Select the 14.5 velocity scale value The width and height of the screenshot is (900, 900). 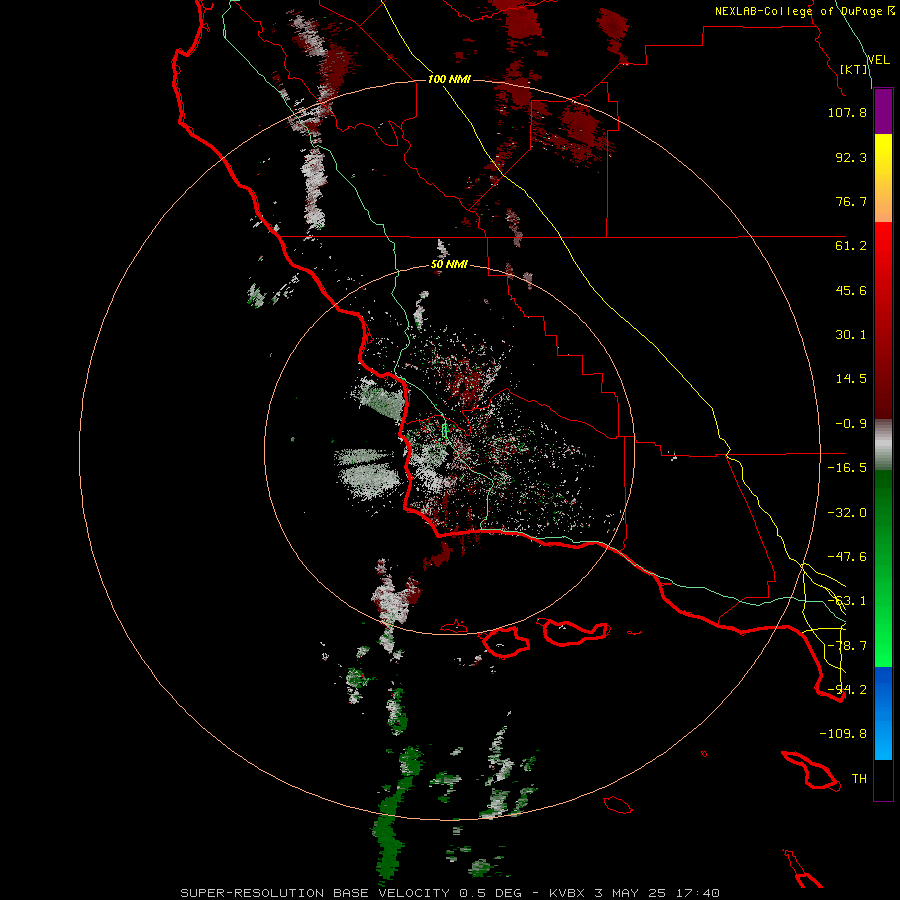coord(851,379)
